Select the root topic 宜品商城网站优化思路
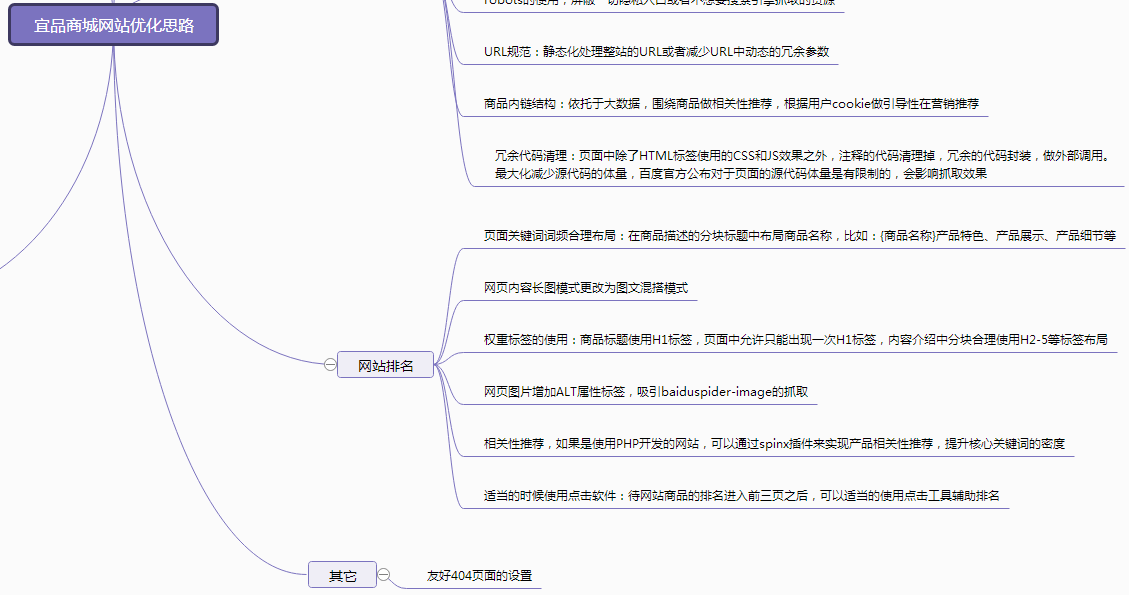 113,25
